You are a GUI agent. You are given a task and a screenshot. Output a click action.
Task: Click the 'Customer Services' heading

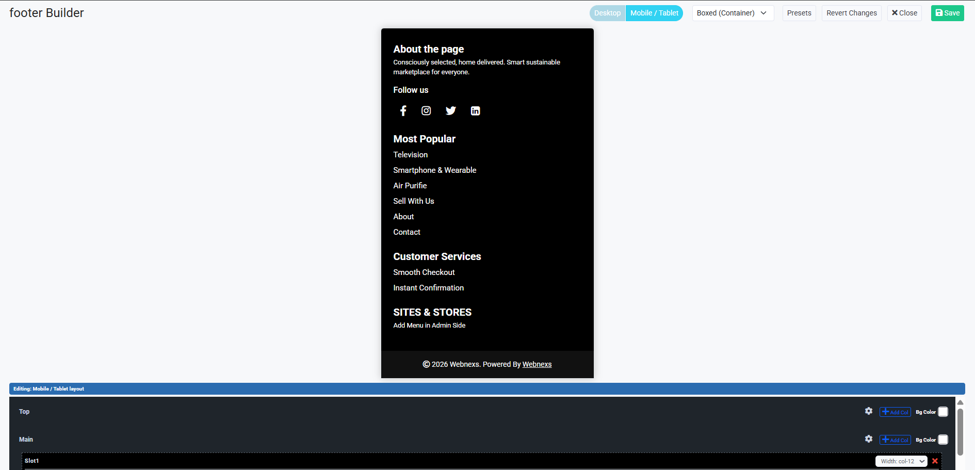coord(437,257)
